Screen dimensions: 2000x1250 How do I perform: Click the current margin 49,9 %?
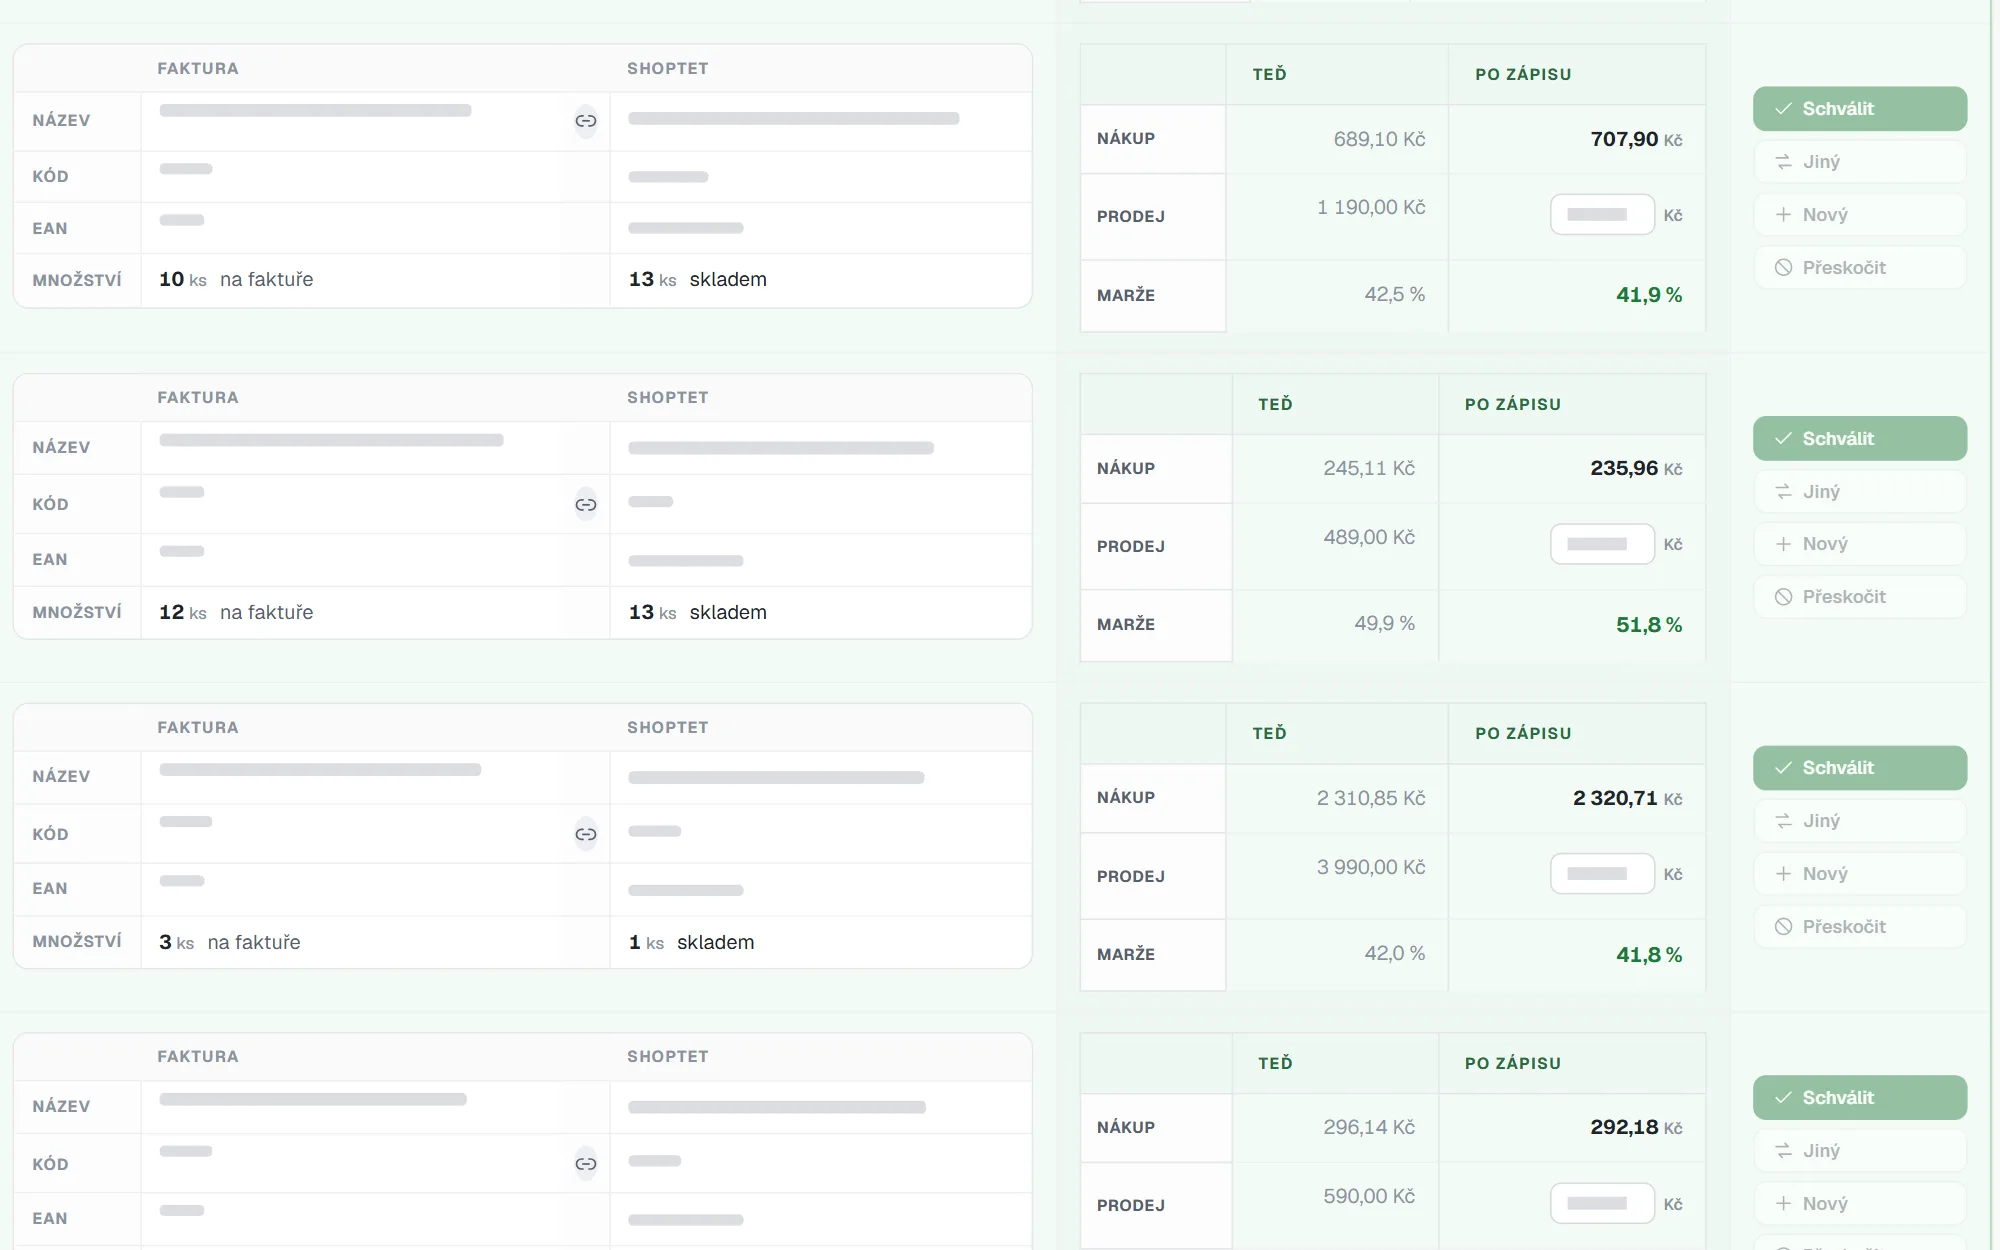pos(1385,623)
